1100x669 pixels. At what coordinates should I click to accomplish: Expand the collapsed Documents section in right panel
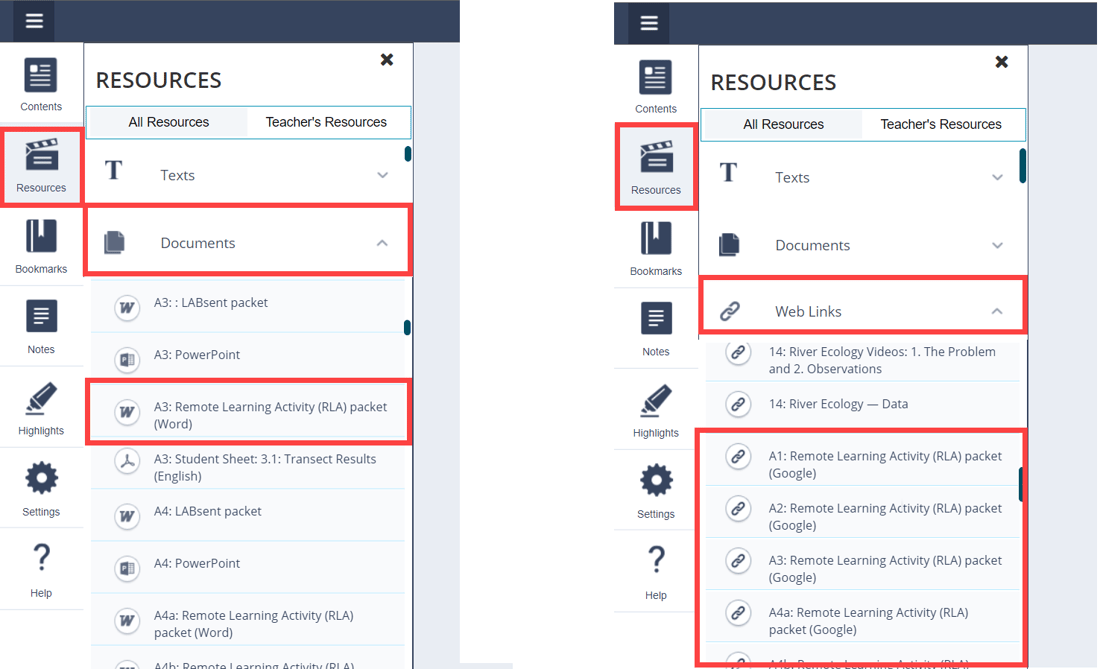[x=997, y=245]
